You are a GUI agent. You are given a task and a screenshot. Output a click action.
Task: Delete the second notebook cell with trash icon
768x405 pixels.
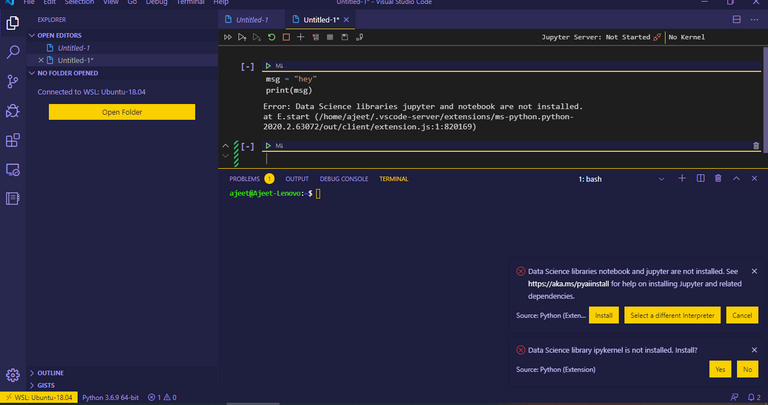click(x=755, y=146)
